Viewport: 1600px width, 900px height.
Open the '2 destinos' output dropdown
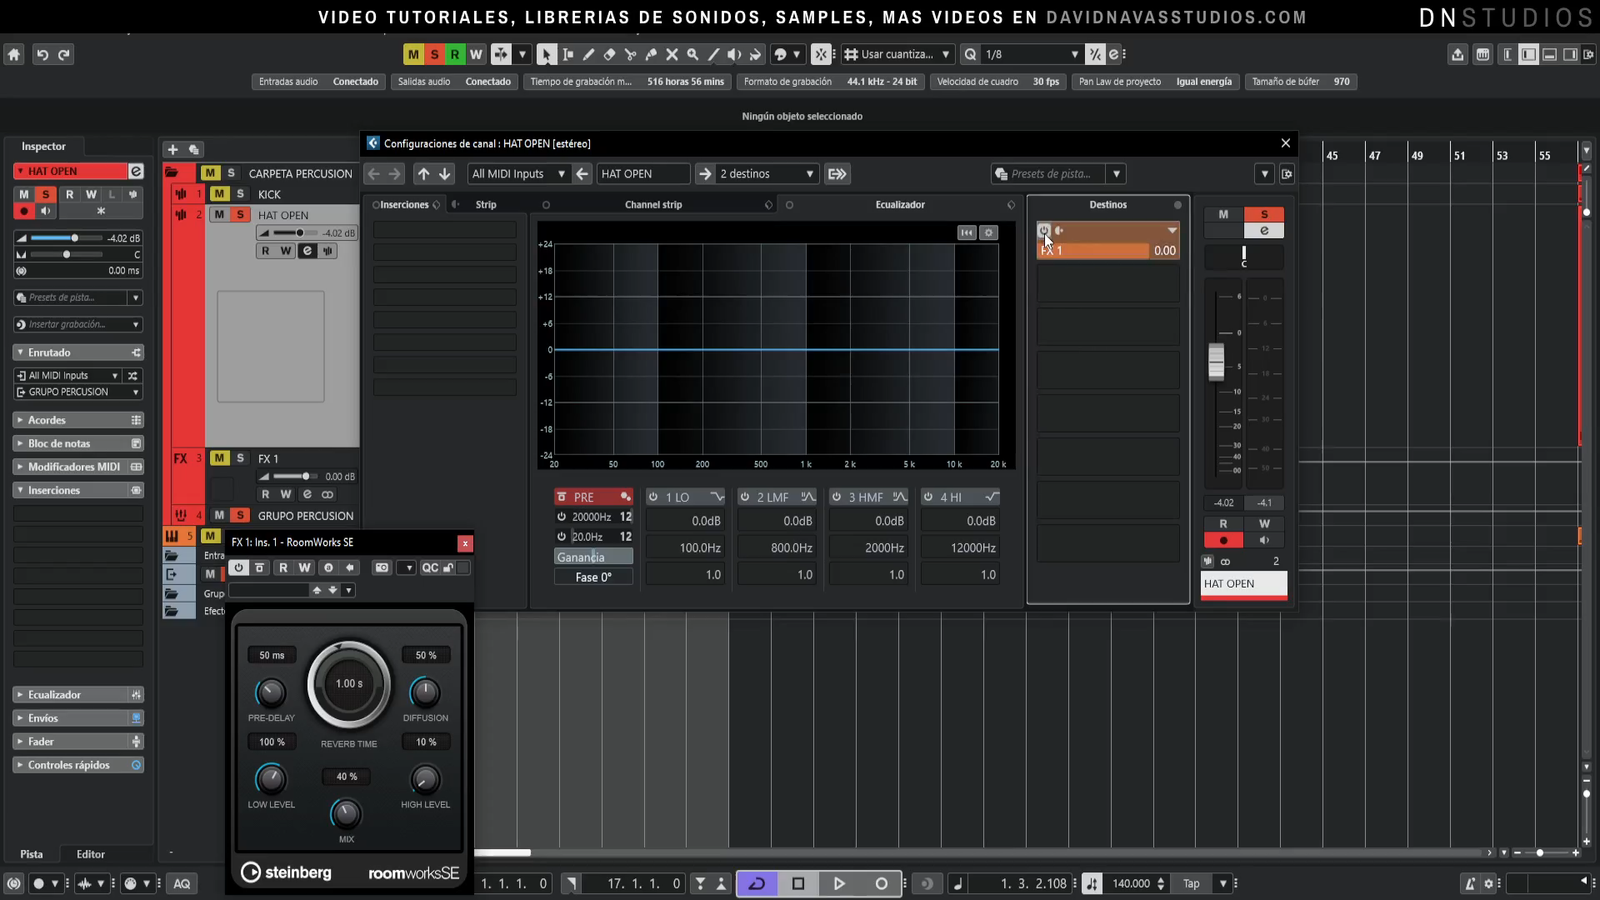point(766,174)
